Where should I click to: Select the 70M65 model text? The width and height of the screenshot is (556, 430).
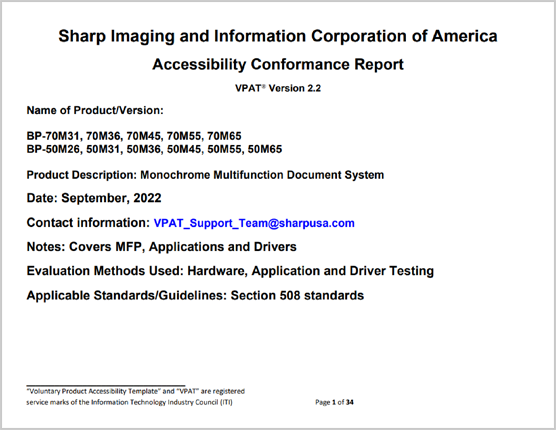coord(224,136)
